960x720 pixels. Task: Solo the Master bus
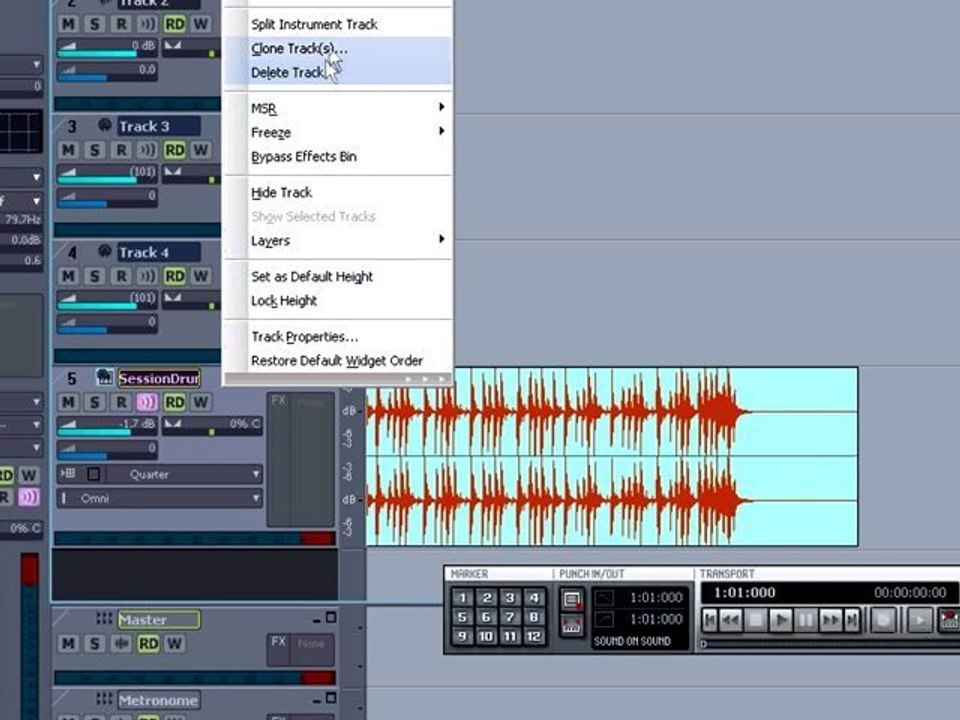(94, 643)
